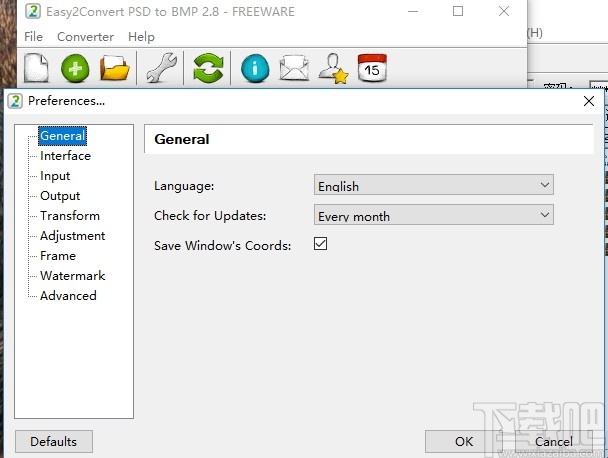
Task: Select Advanced in the preferences tree
Action: [68, 296]
